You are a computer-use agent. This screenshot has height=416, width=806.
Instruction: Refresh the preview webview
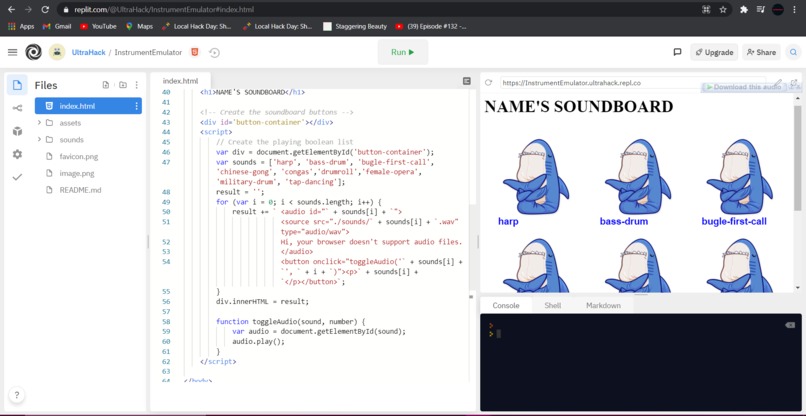(488, 82)
